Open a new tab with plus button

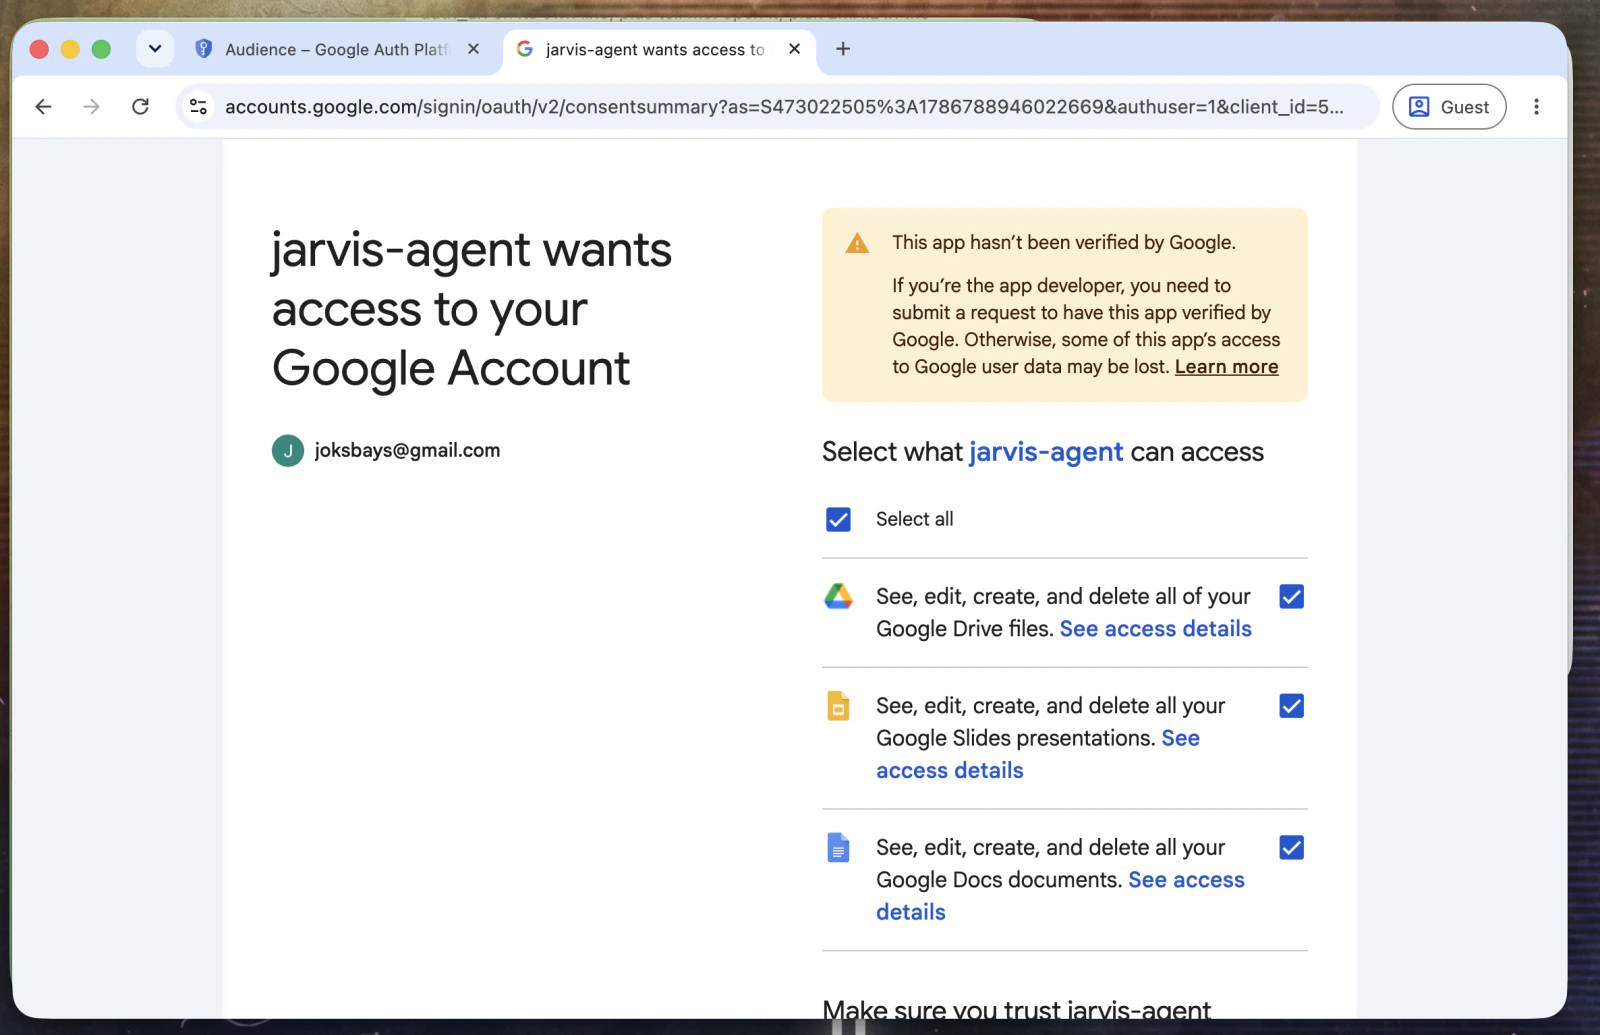(843, 49)
